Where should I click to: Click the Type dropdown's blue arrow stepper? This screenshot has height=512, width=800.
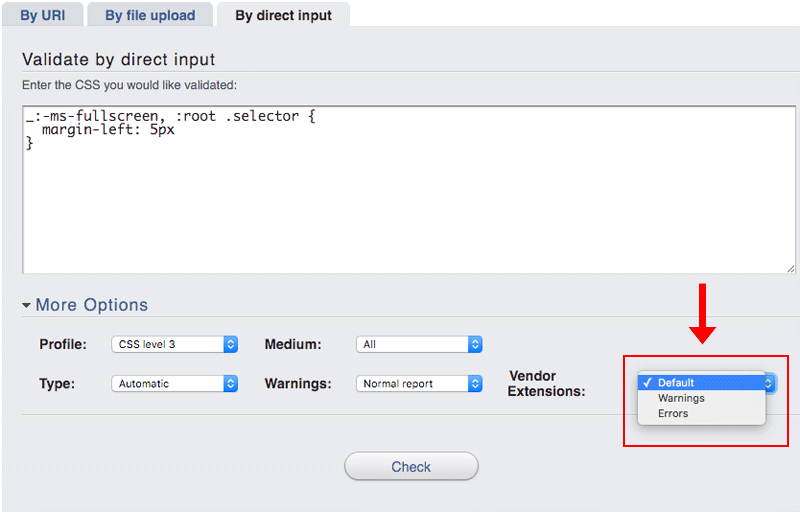pyautogui.click(x=231, y=383)
